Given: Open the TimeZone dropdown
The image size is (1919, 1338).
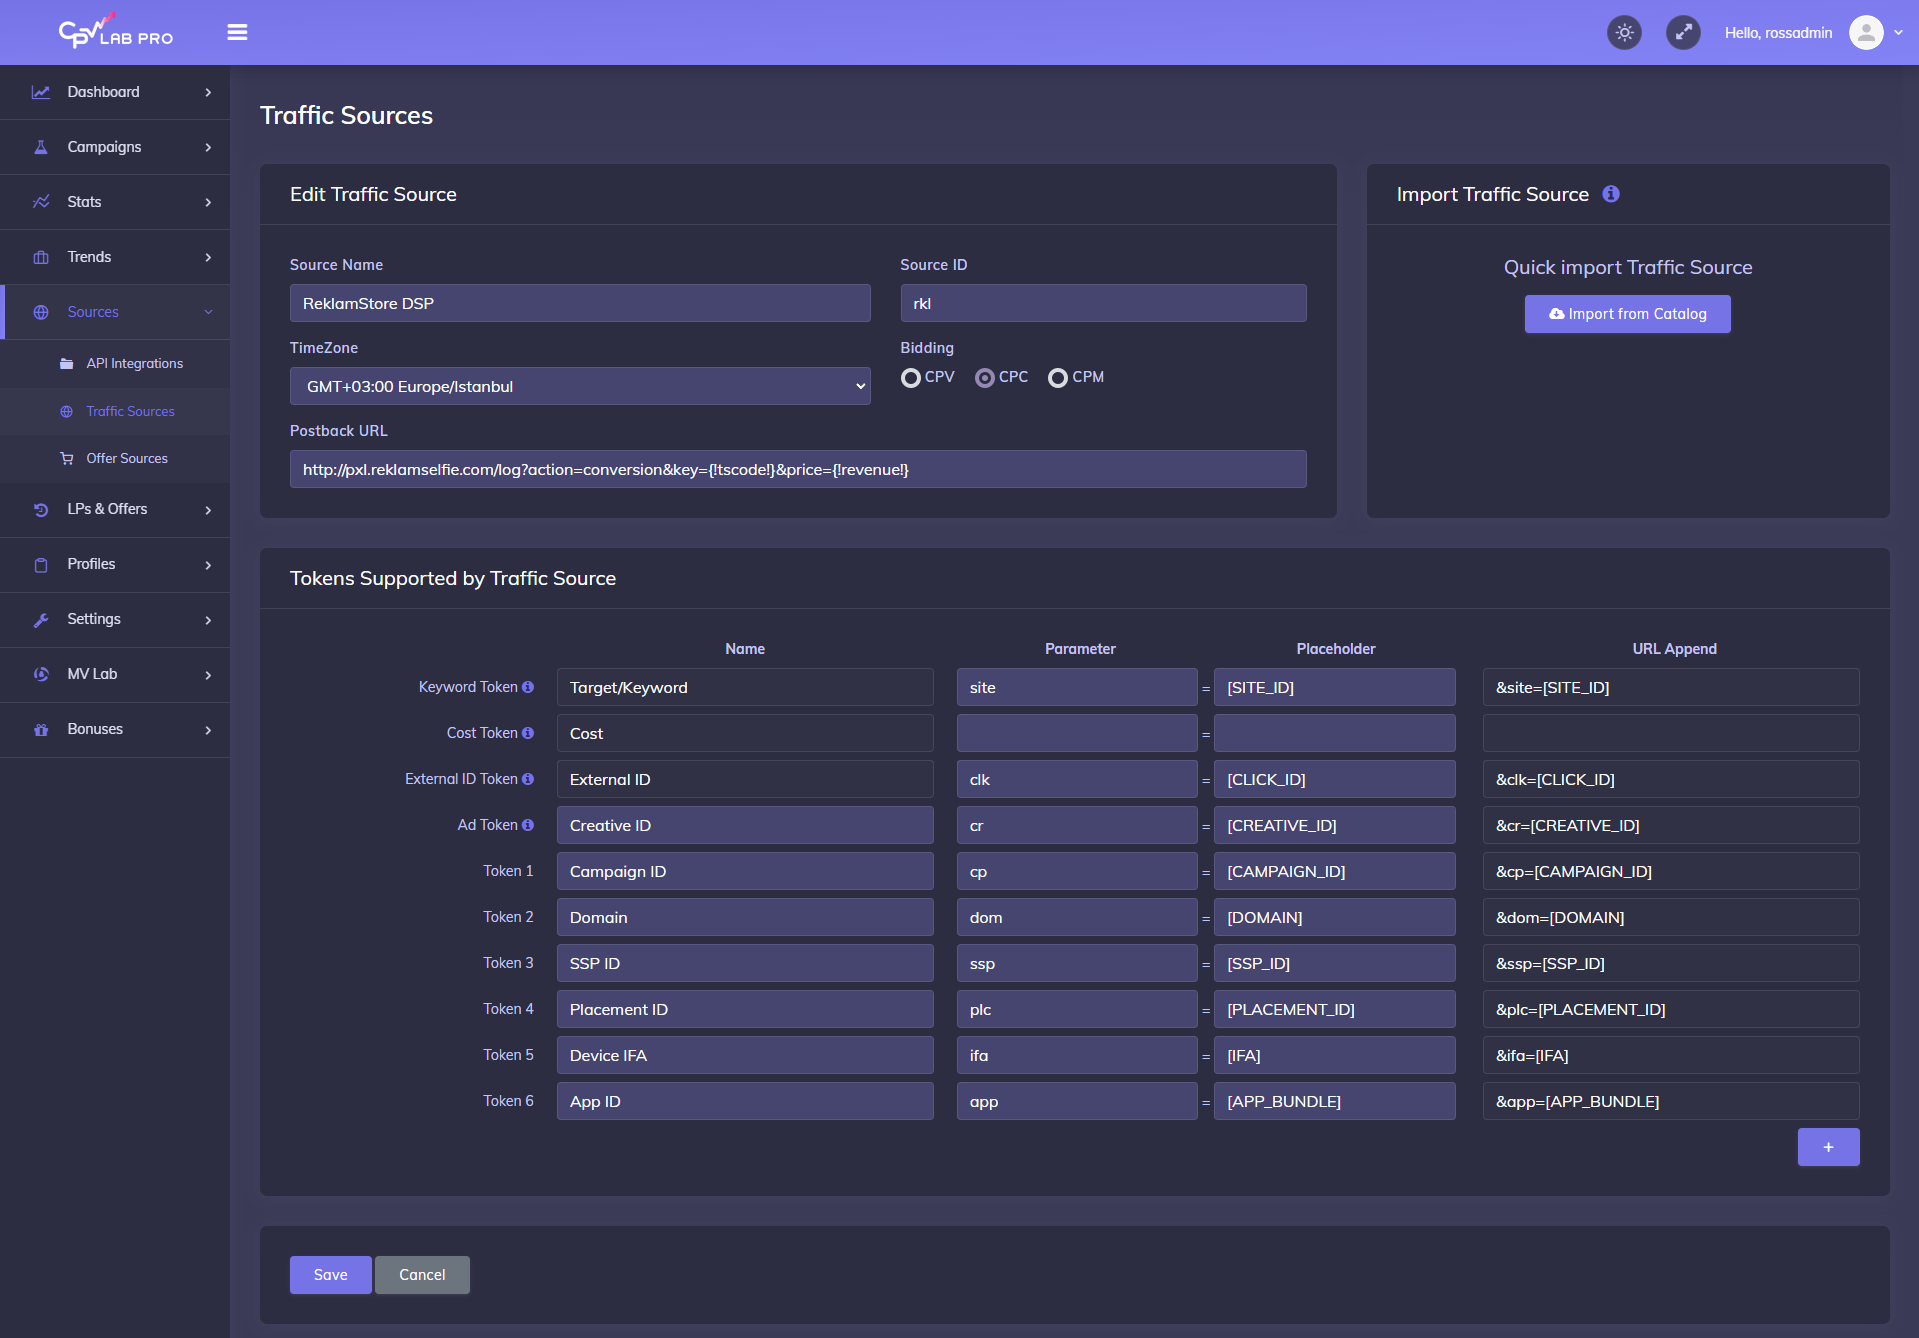Looking at the screenshot, I should [x=579, y=385].
